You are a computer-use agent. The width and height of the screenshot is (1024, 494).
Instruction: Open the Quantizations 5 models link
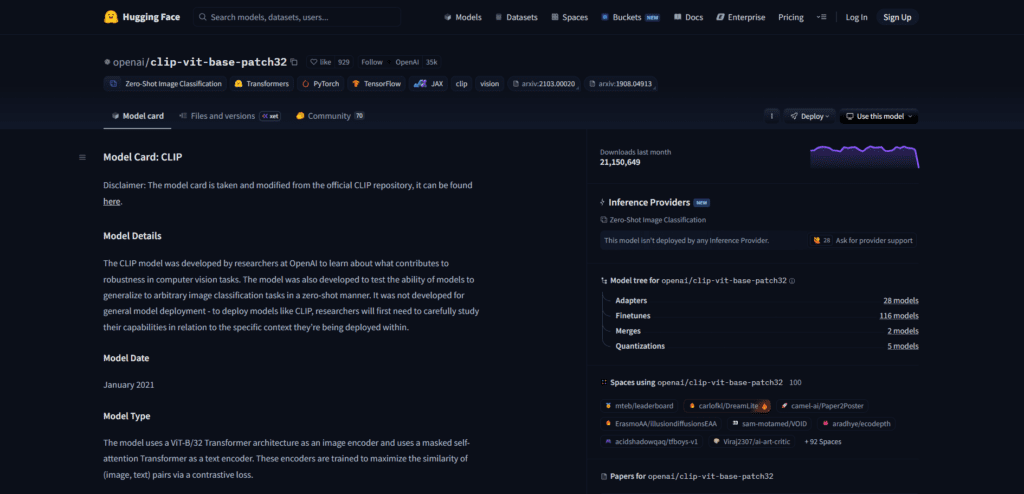903,346
